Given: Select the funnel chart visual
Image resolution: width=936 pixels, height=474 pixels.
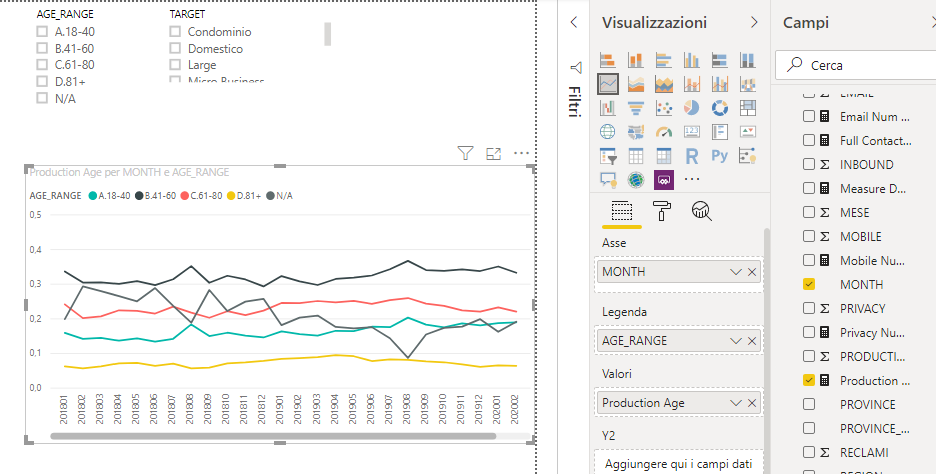Looking at the screenshot, I should point(636,108).
